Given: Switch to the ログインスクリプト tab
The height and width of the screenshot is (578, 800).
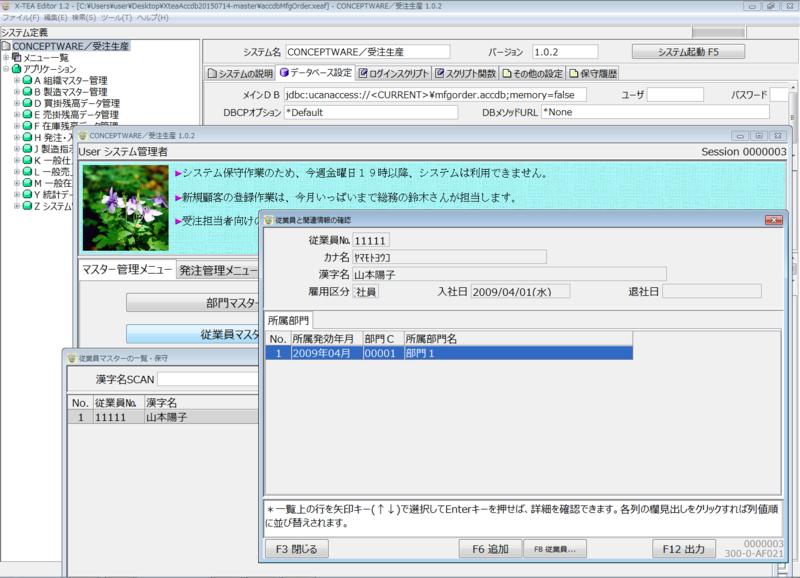Looking at the screenshot, I should 393,73.
